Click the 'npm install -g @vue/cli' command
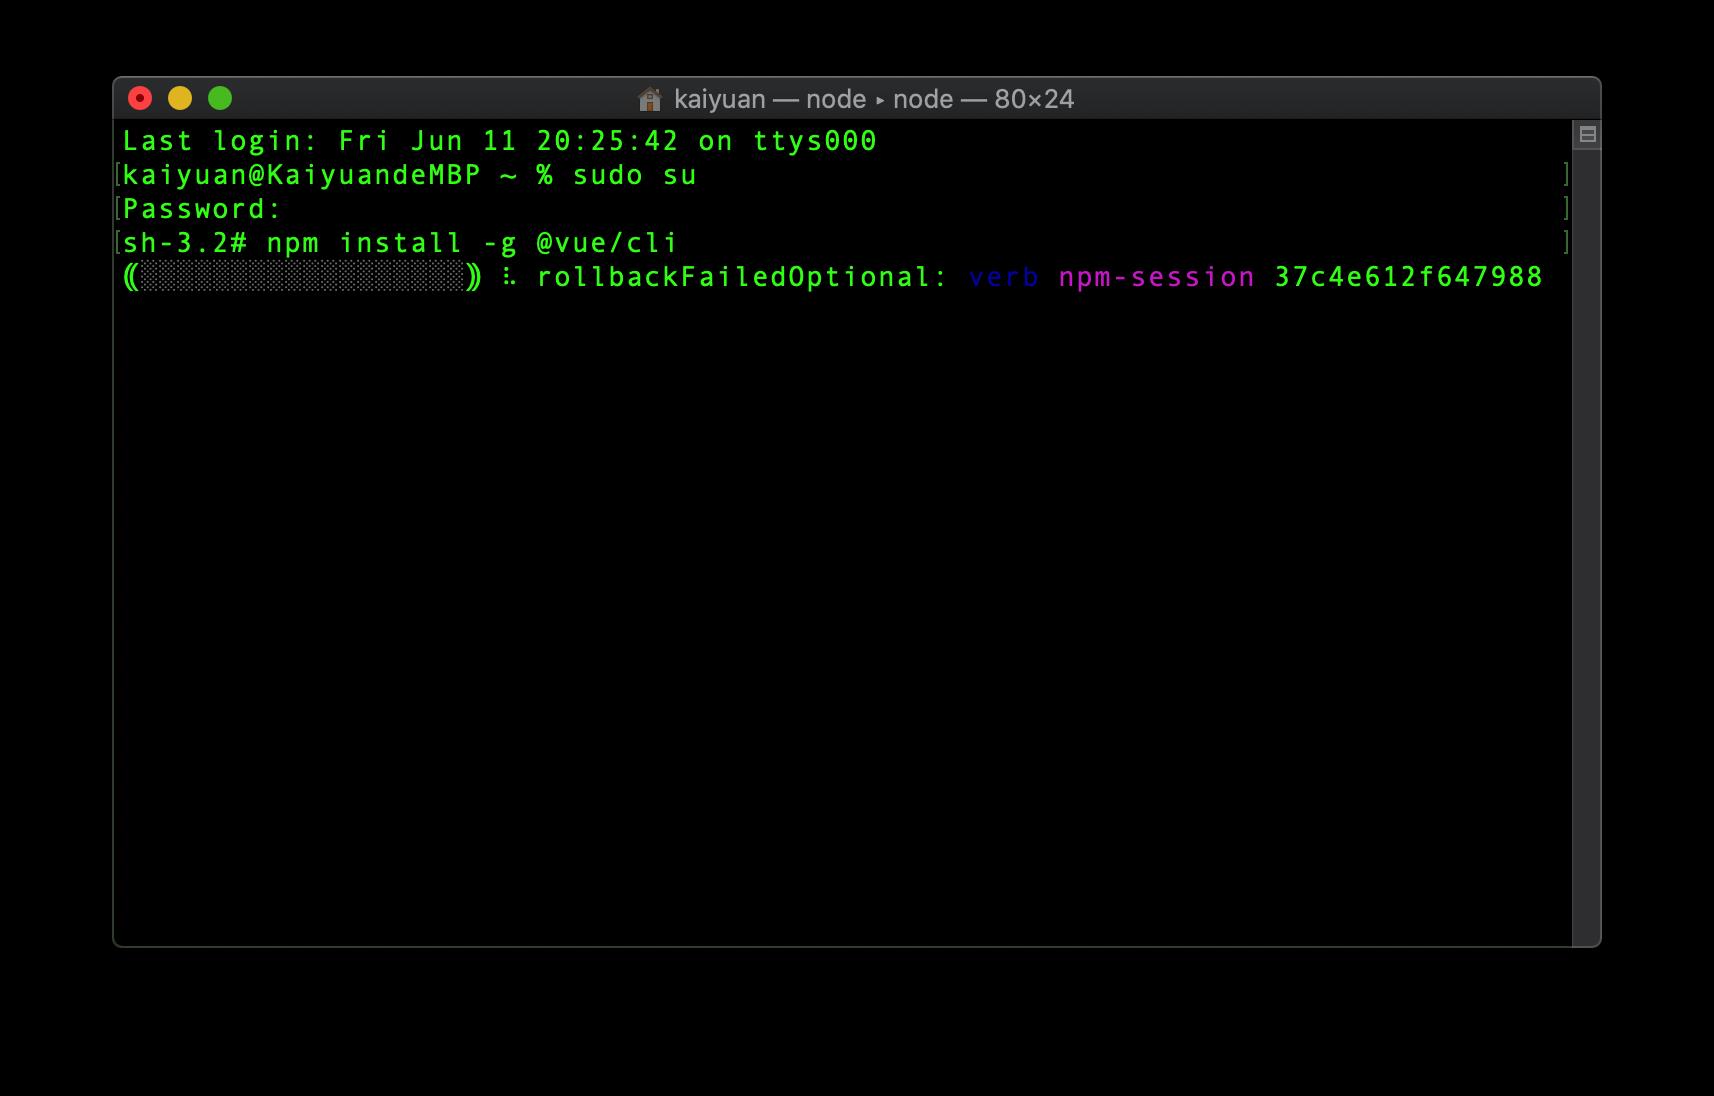 (473, 243)
